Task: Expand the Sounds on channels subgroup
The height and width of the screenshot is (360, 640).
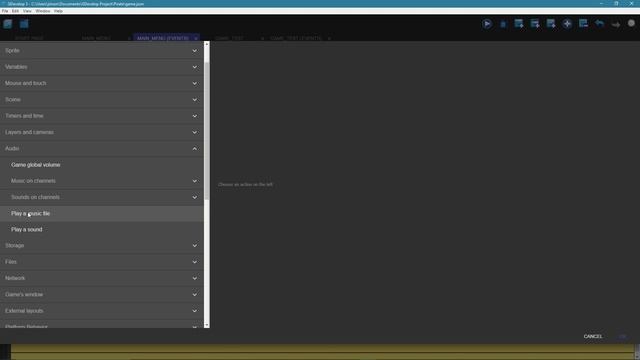Action: 102,197
